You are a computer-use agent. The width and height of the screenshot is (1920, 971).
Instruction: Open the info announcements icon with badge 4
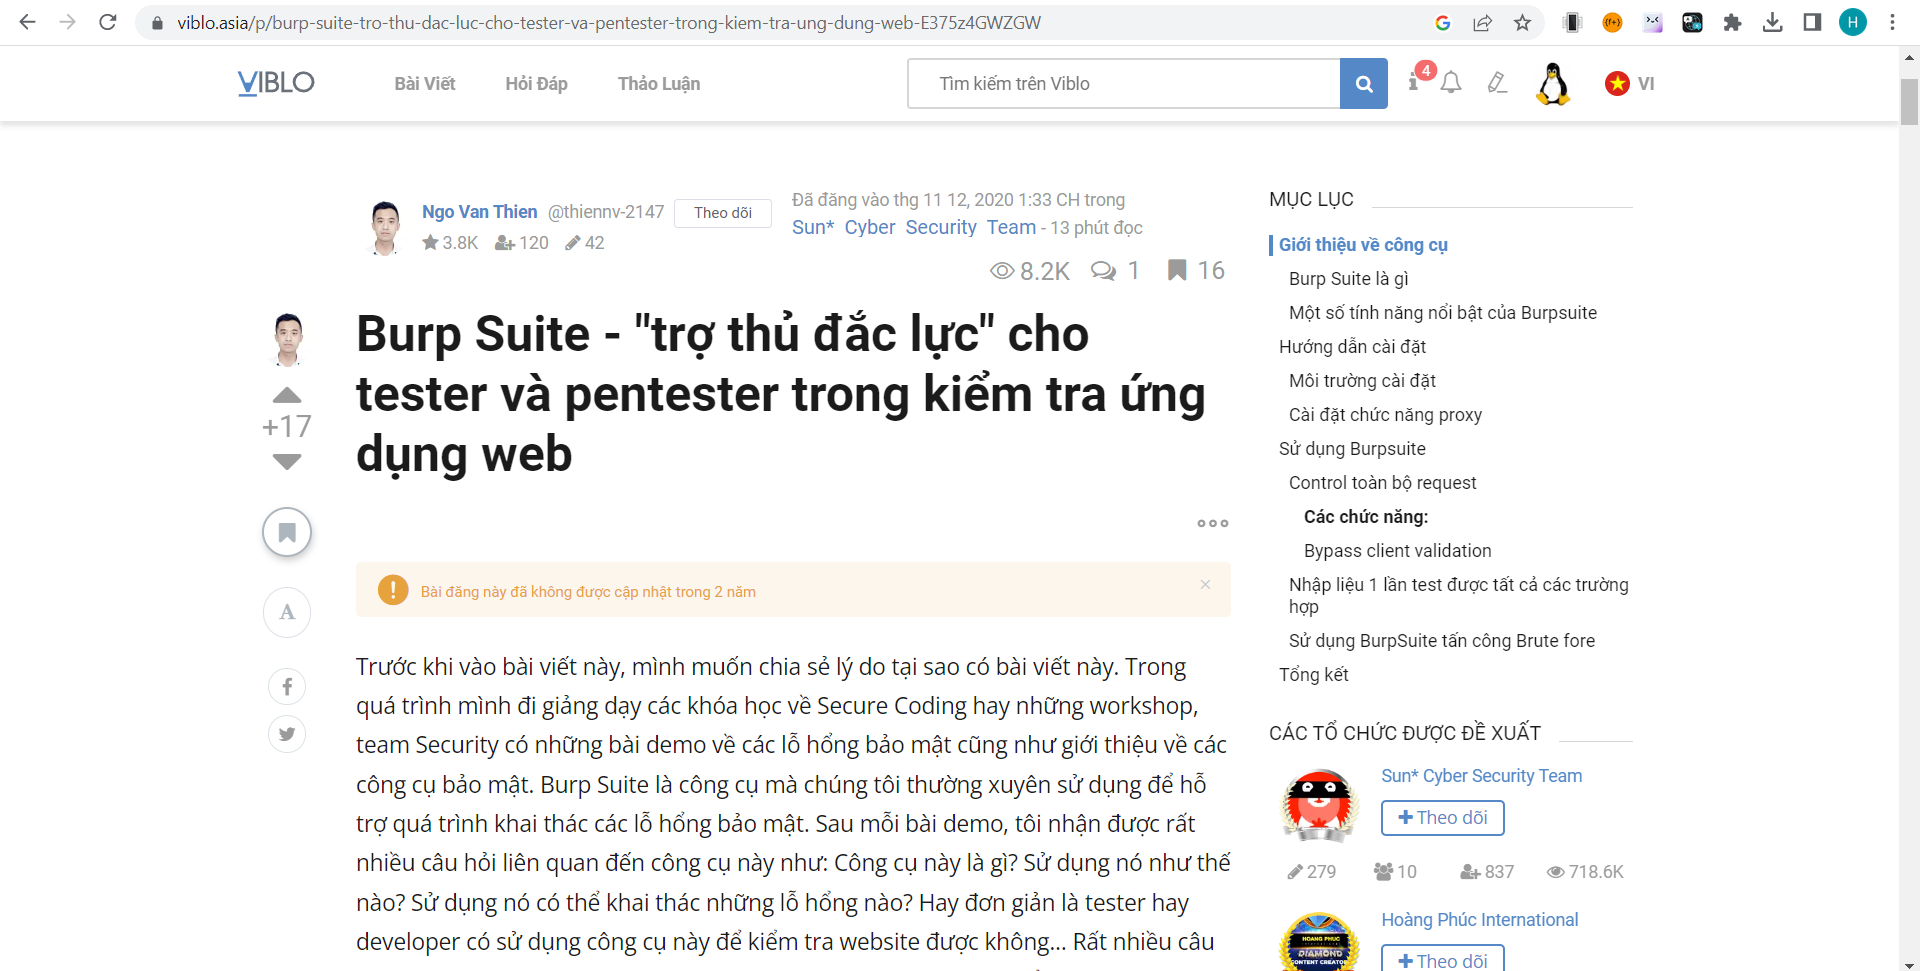pyautogui.click(x=1413, y=82)
